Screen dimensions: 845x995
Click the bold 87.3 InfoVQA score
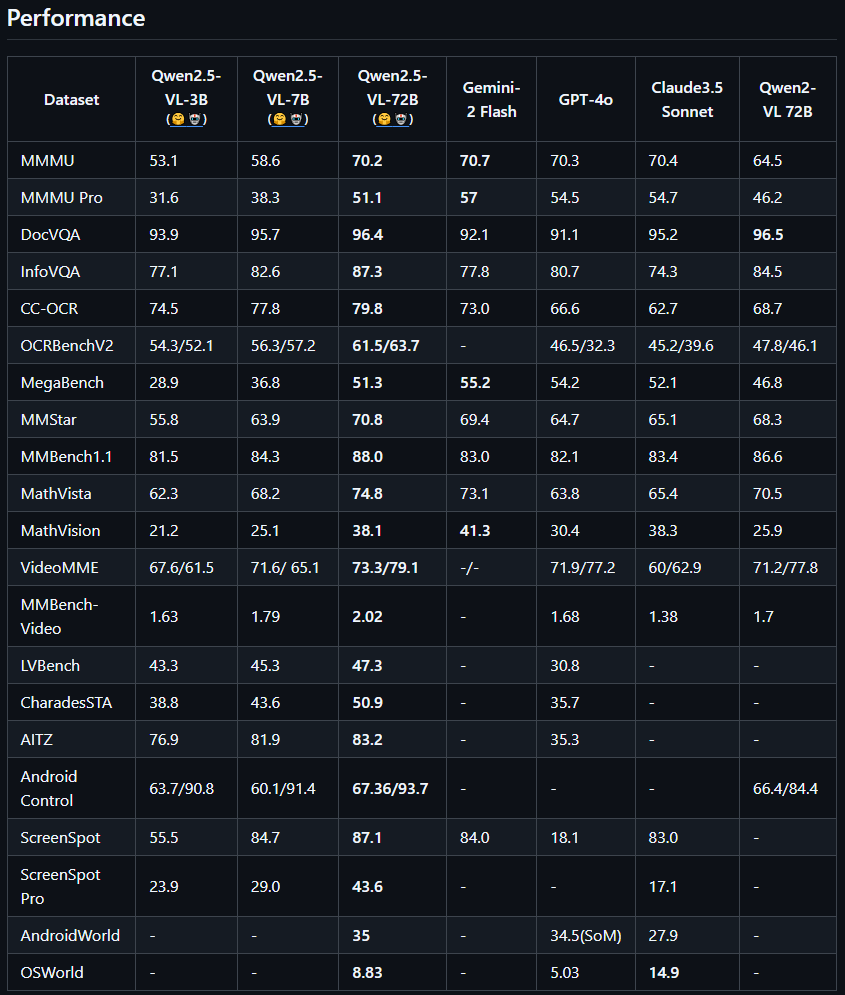[368, 272]
